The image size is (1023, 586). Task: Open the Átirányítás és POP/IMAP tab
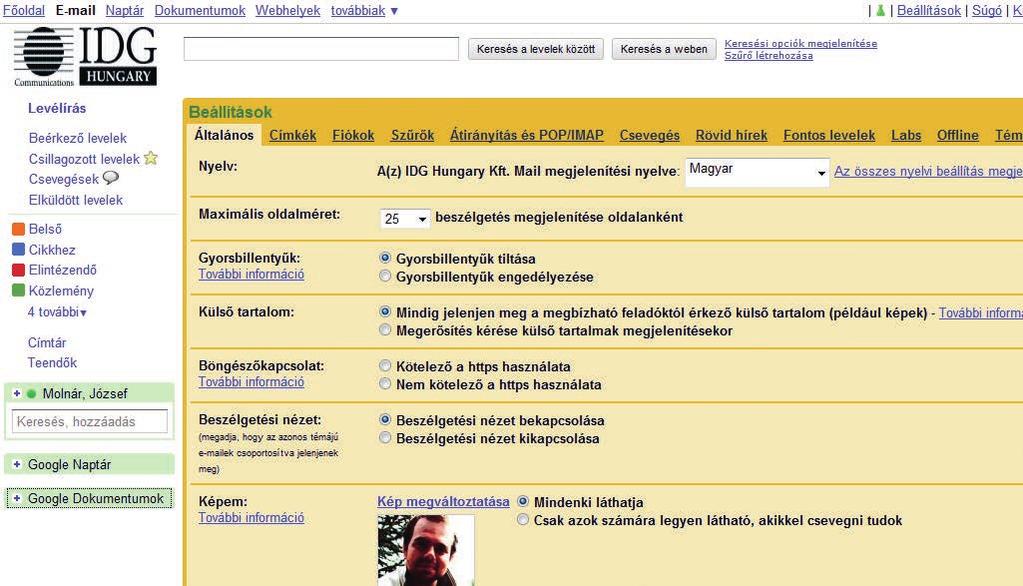tap(527, 135)
